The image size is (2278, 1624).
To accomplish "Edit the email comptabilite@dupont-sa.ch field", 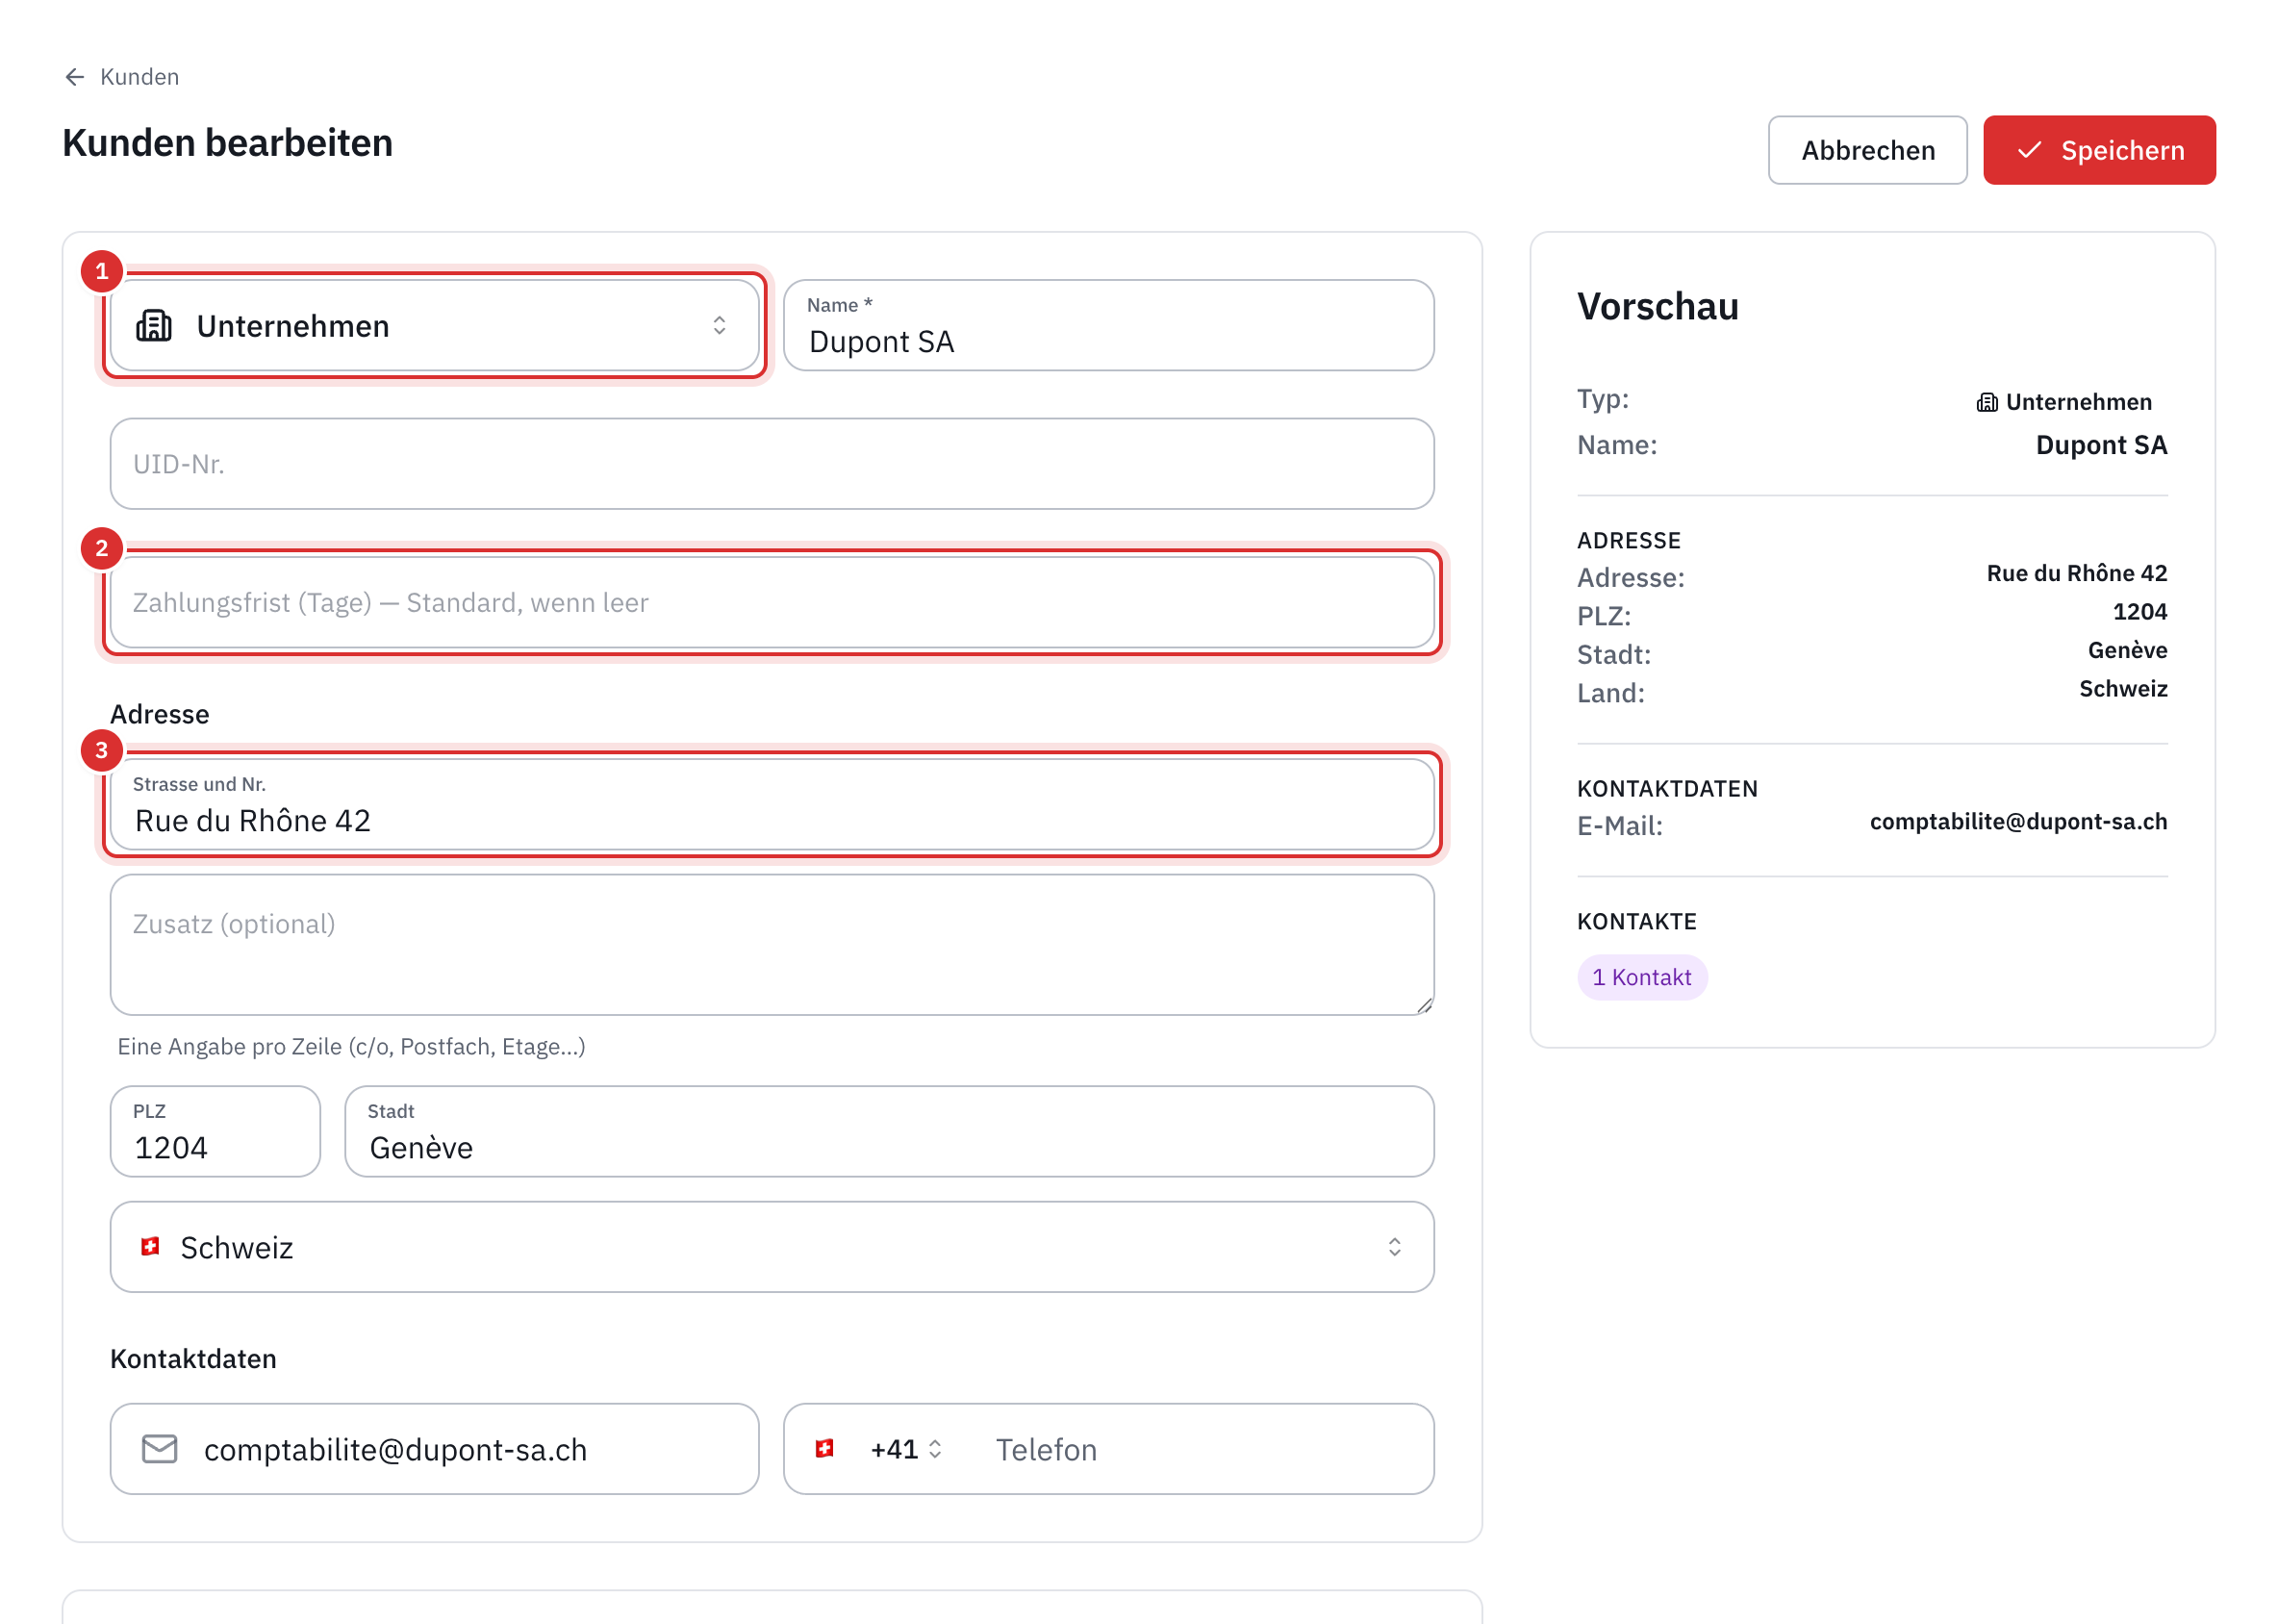I will point(434,1449).
